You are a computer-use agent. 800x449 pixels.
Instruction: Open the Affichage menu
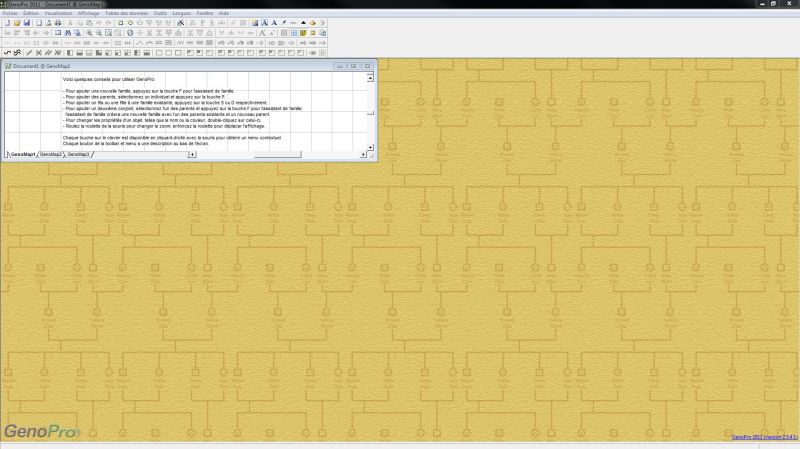(89, 13)
